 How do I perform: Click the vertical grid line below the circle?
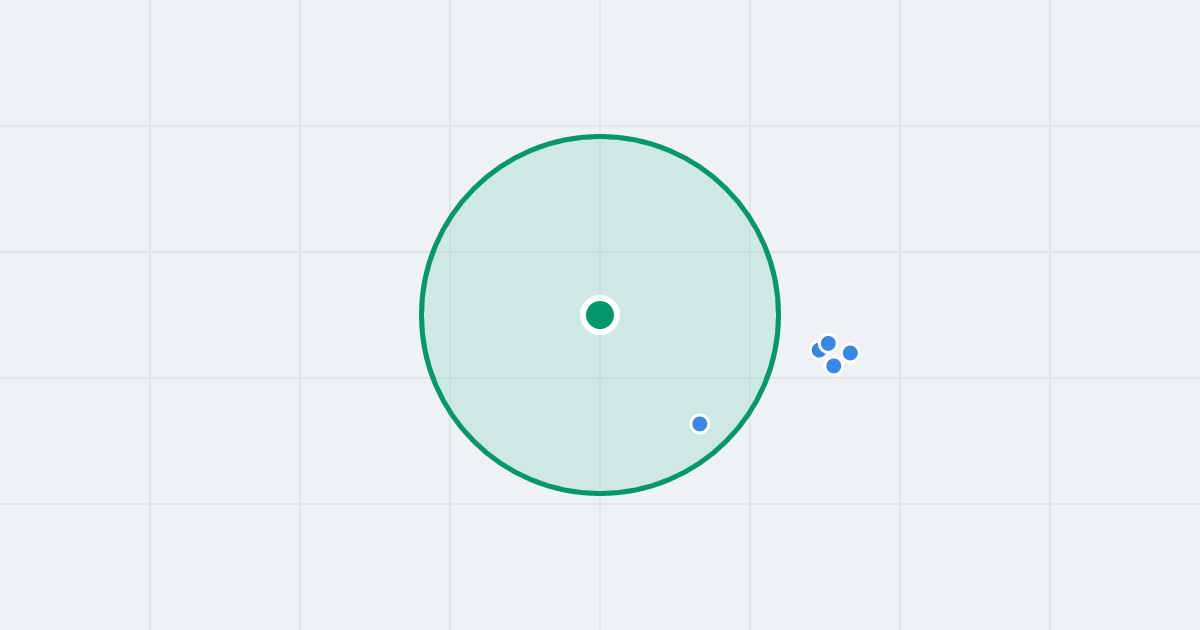[600, 560]
